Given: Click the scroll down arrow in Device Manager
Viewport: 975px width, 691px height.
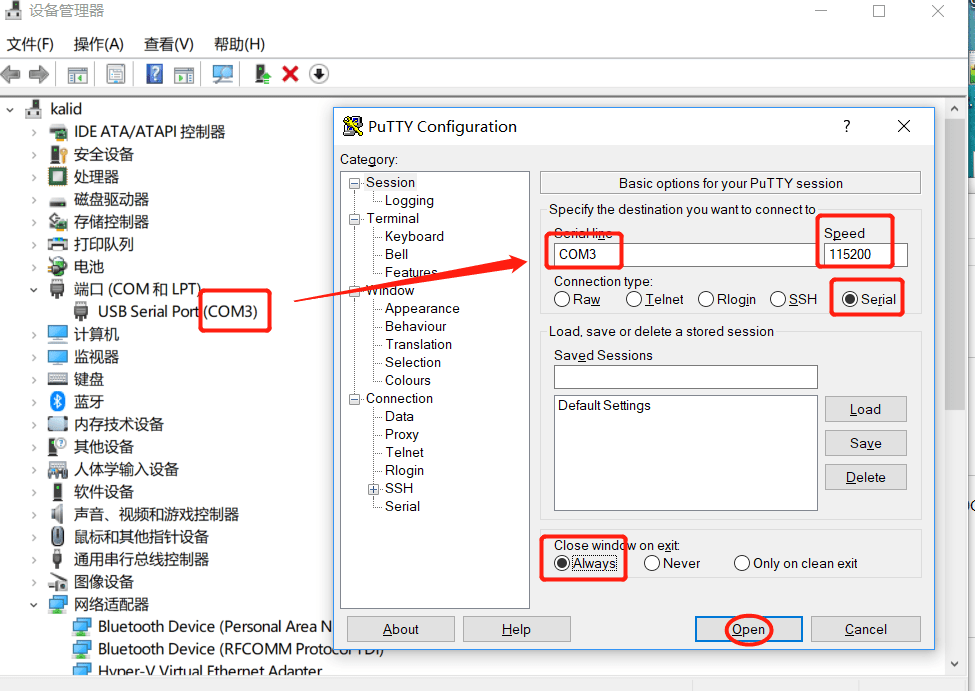Looking at the screenshot, I should coord(954,664).
